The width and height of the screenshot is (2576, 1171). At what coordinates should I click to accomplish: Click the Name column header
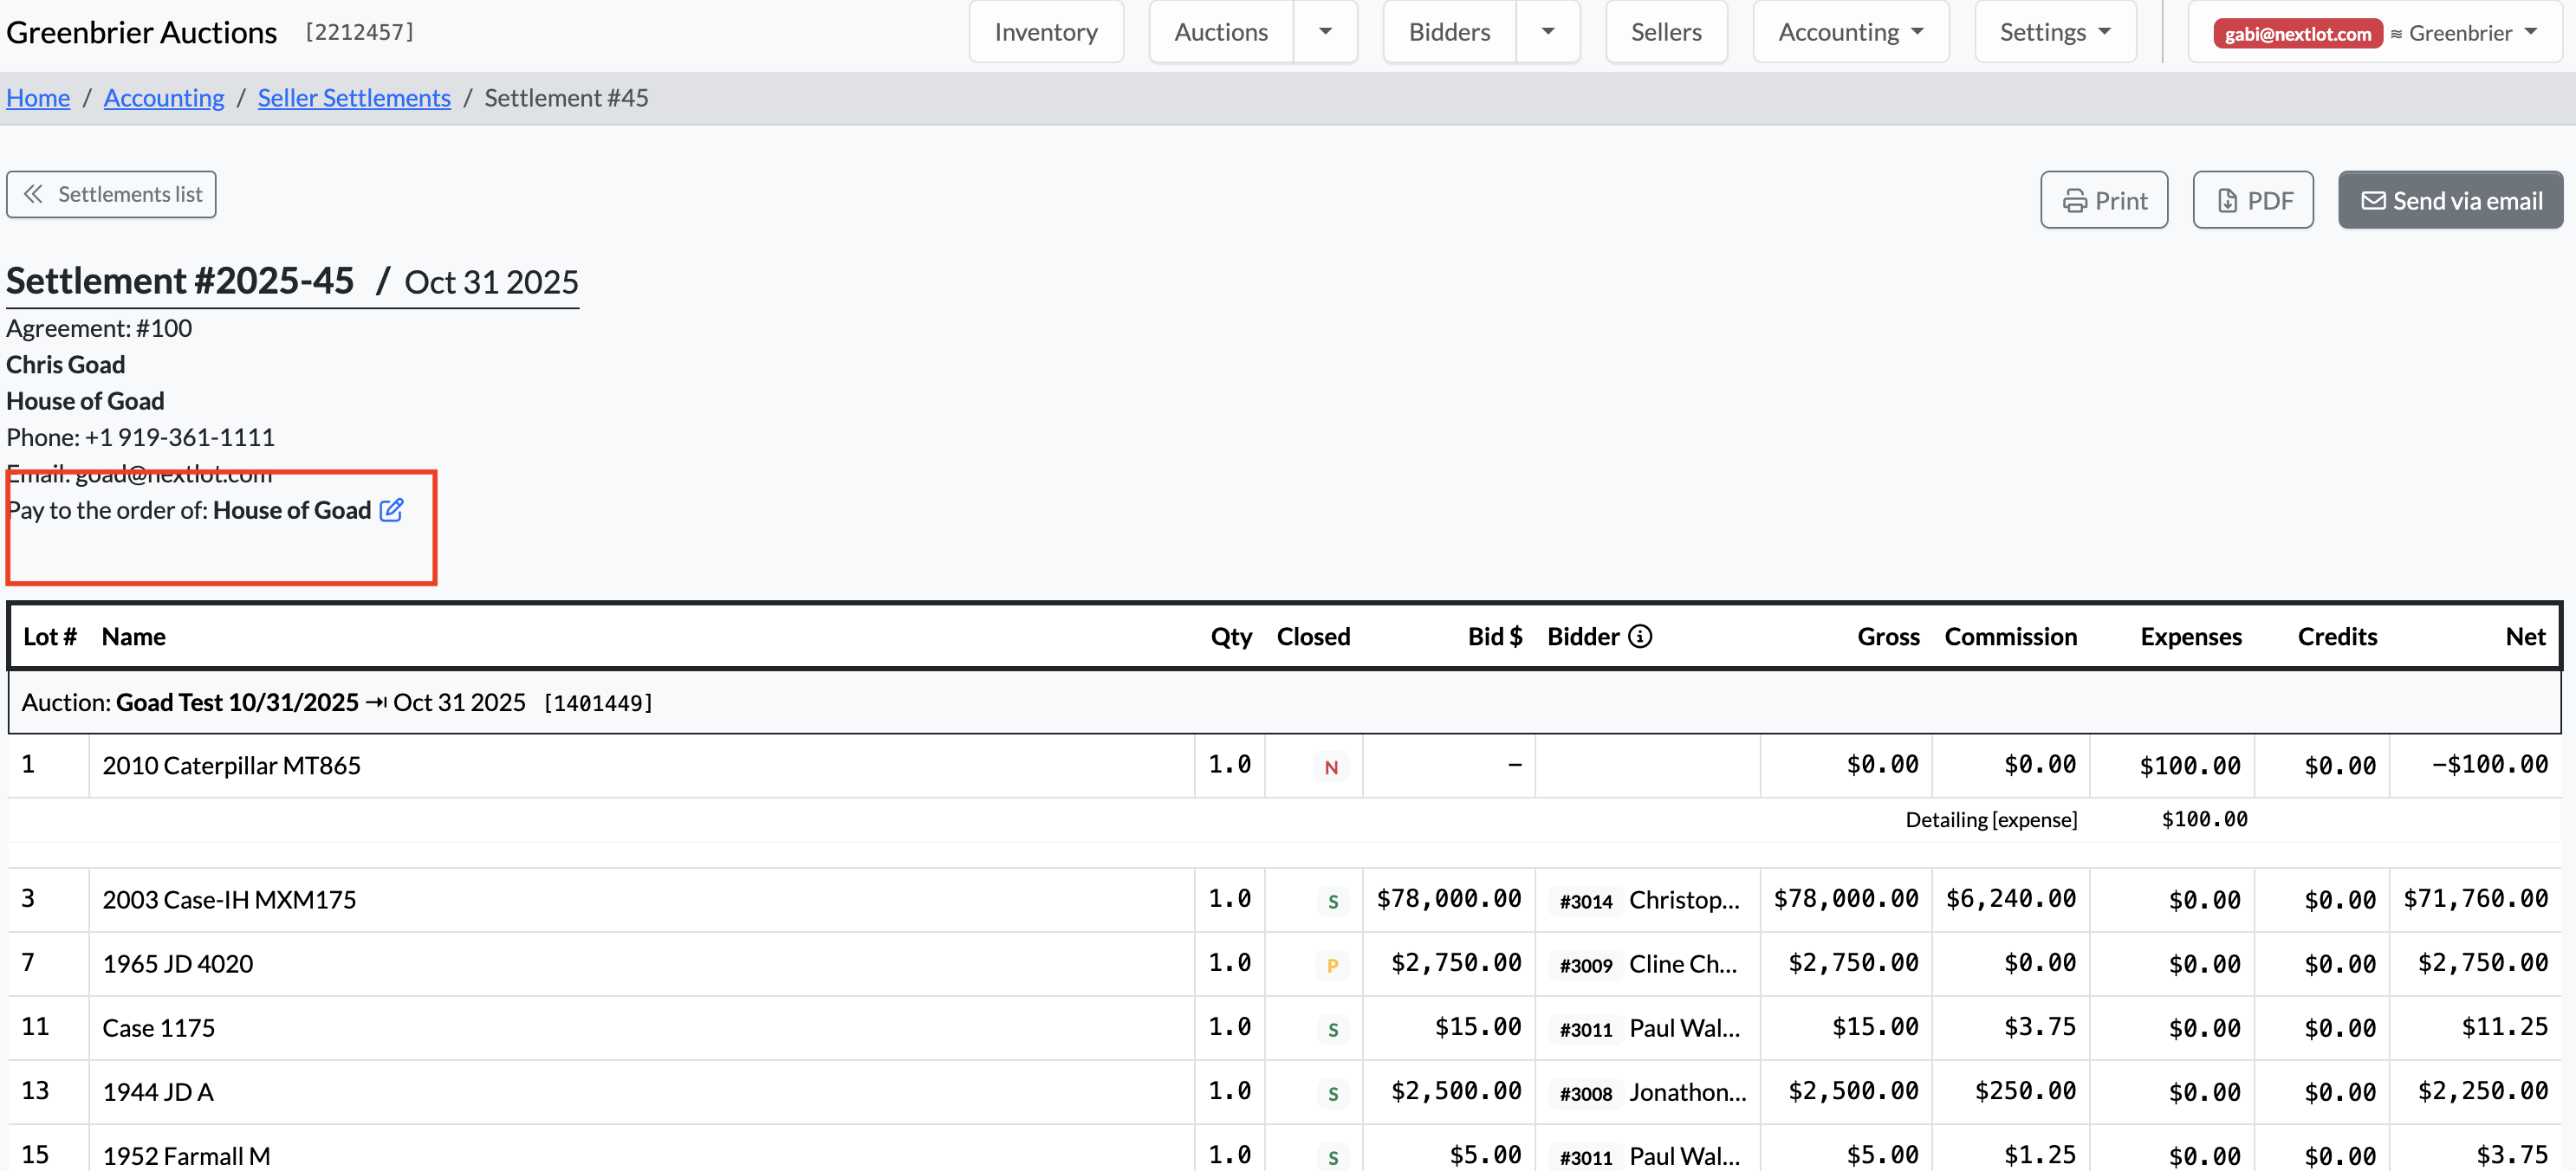(x=133, y=636)
